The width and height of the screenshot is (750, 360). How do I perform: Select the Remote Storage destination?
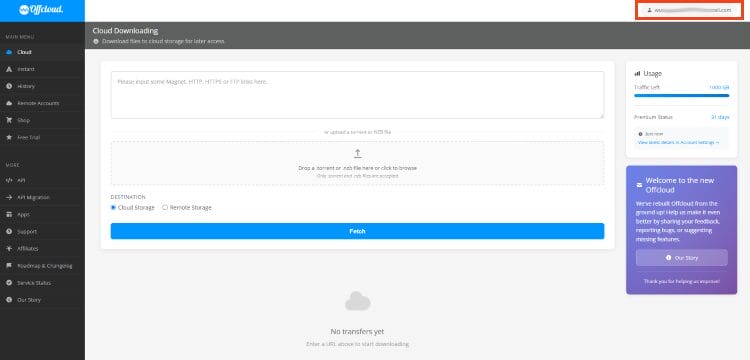[187, 208]
